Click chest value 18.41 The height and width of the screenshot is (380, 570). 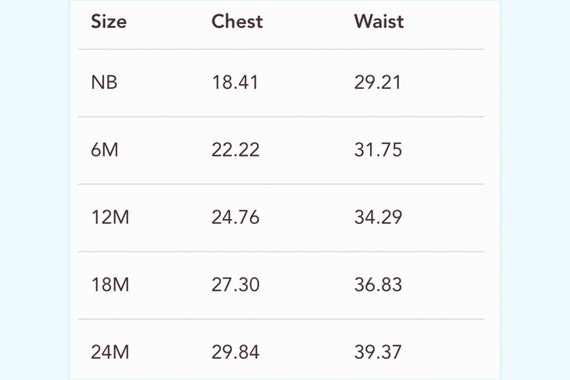(235, 83)
